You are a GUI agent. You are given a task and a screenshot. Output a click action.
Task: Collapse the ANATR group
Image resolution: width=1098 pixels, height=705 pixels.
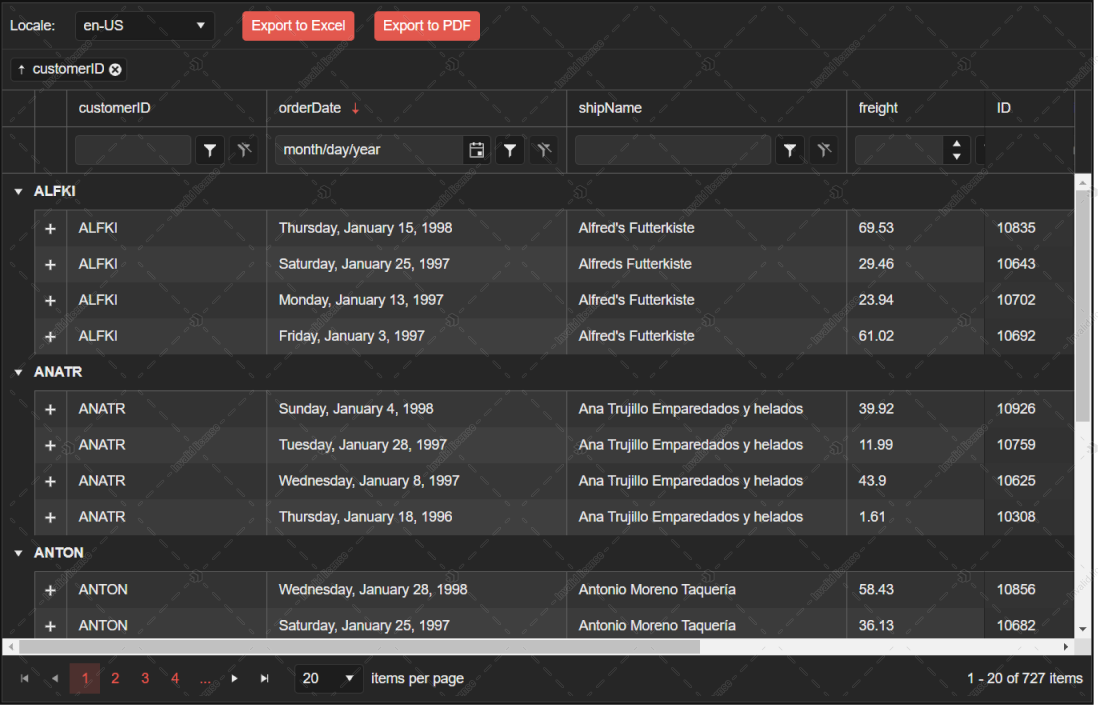17,371
